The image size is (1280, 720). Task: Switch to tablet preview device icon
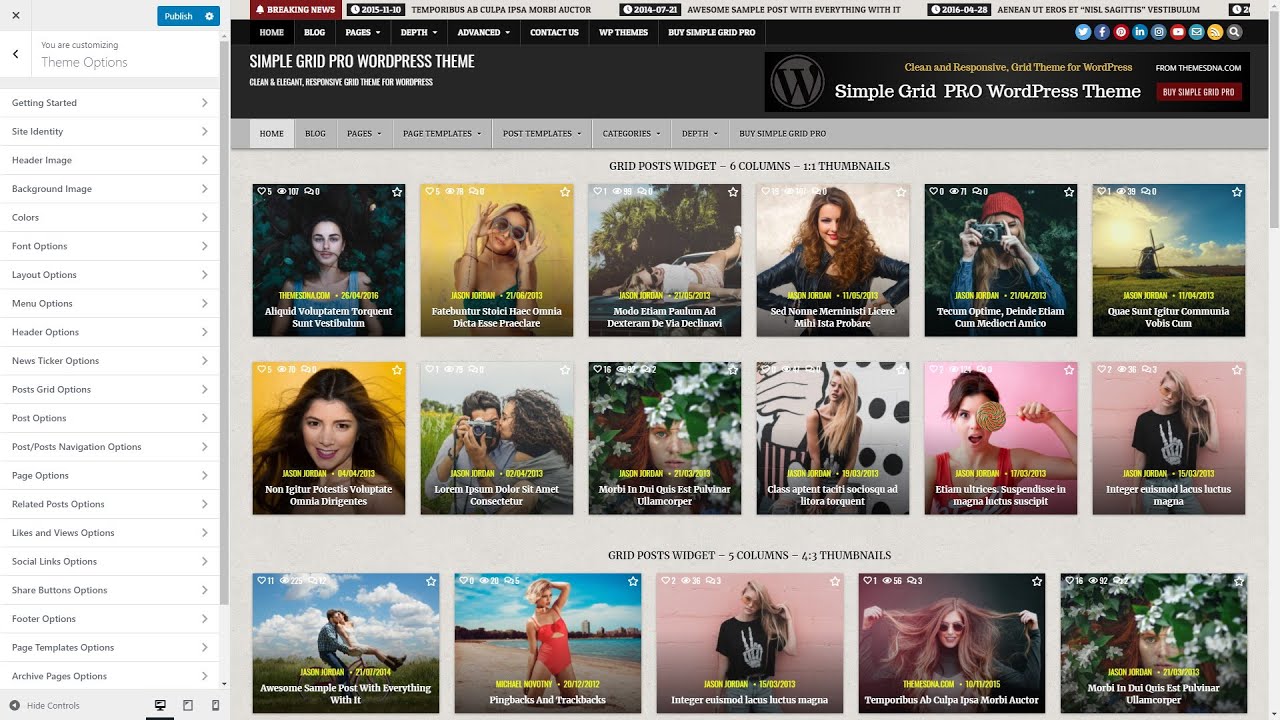click(188, 705)
